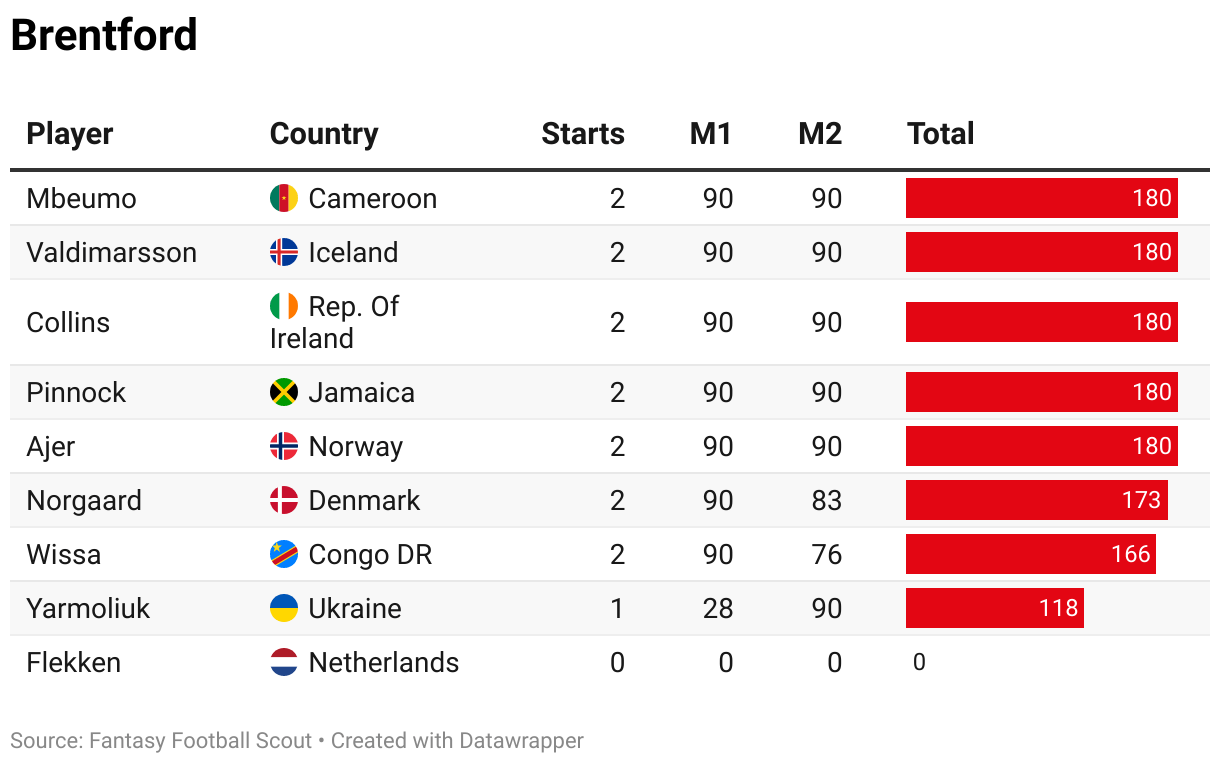Sort by the Total column header
The height and width of the screenshot is (764, 1220).
pos(940,134)
